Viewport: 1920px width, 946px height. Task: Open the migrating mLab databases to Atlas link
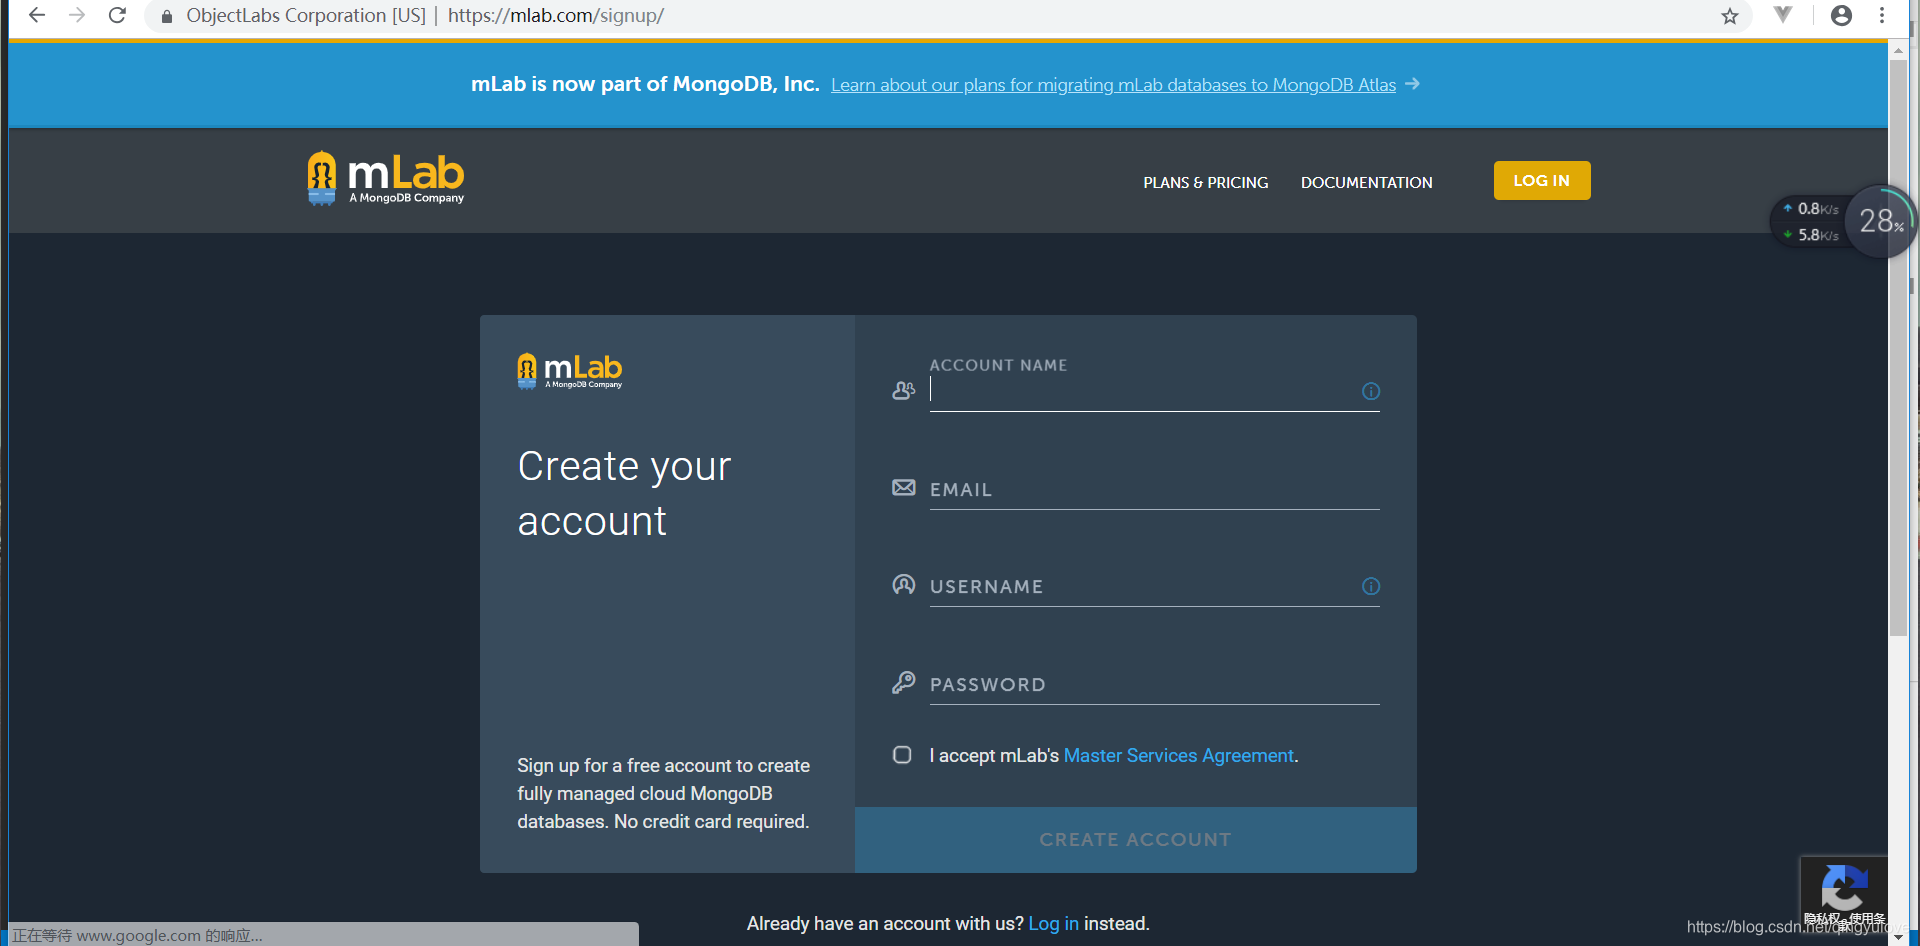(1113, 85)
